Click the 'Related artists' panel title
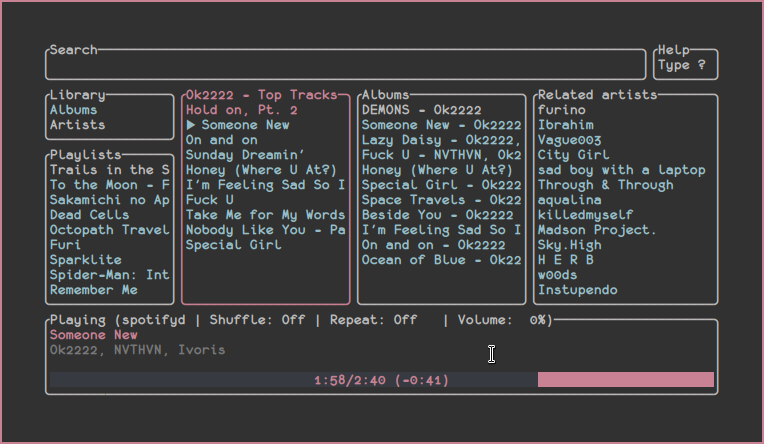 (x=597, y=95)
